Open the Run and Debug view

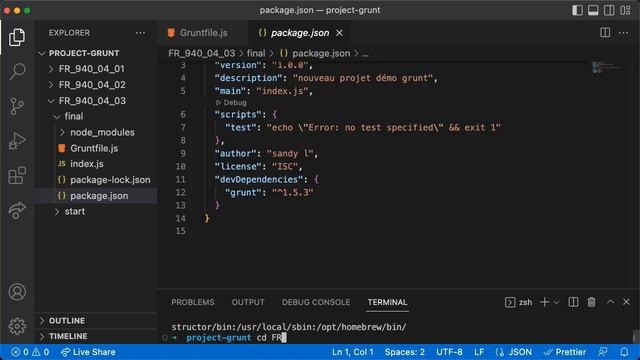coord(17,141)
